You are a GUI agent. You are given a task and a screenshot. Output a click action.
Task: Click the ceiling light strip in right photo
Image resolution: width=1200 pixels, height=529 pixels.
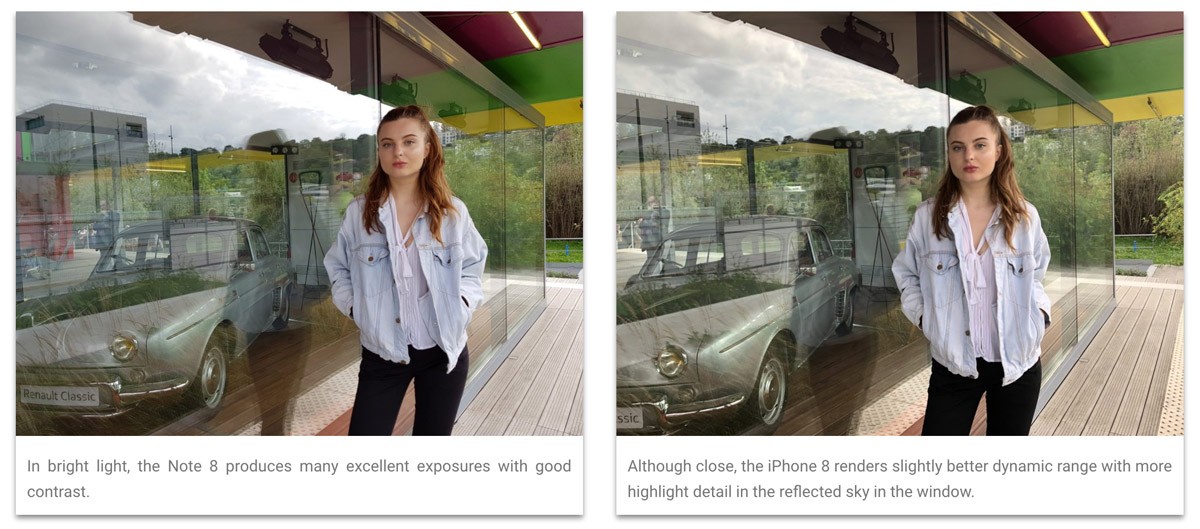point(1095,28)
